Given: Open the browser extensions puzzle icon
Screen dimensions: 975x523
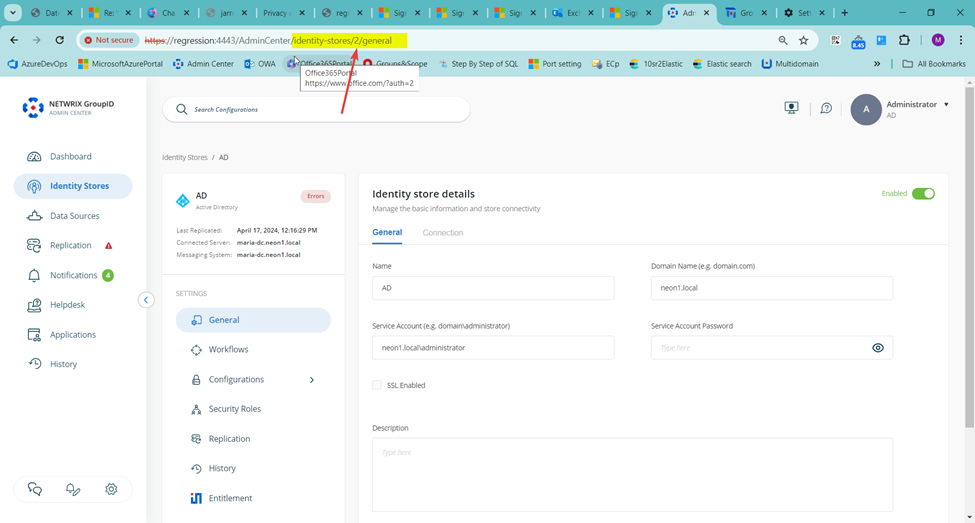Looking at the screenshot, I should tap(904, 40).
